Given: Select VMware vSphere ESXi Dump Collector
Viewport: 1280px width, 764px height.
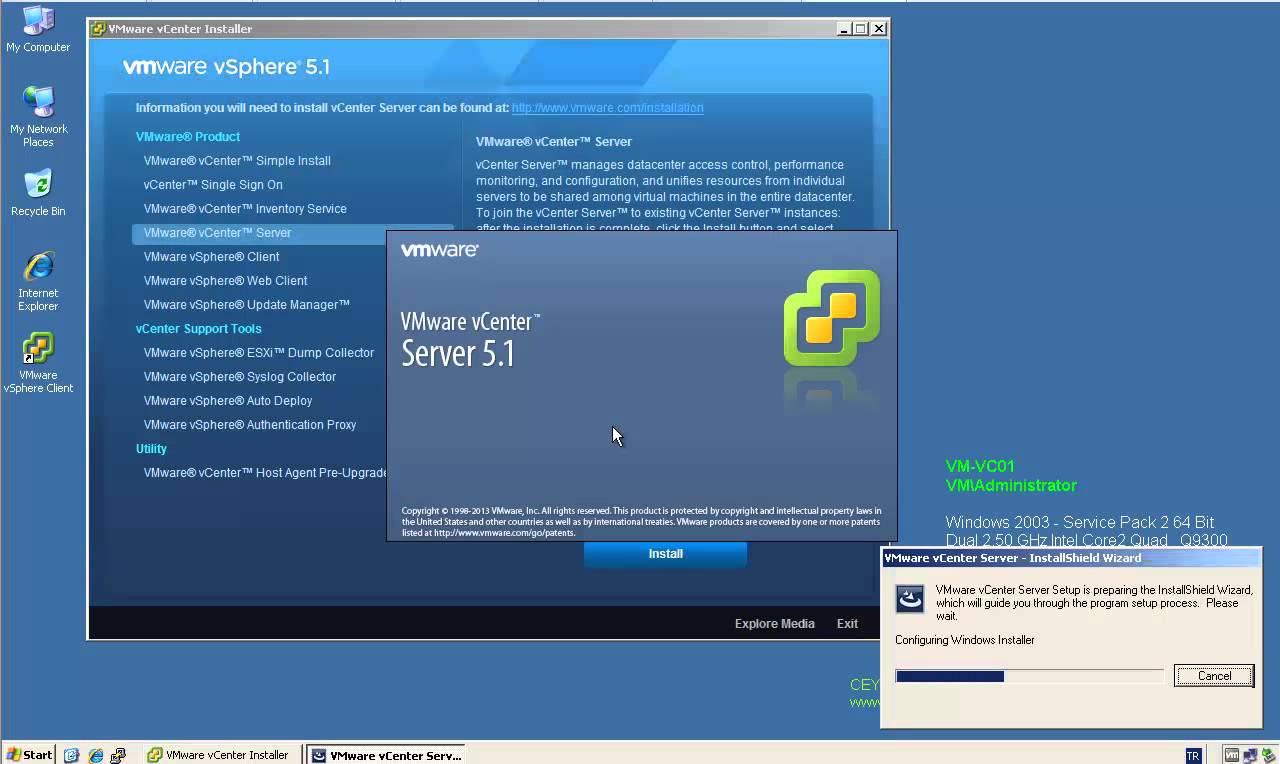Looking at the screenshot, I should click(x=258, y=352).
